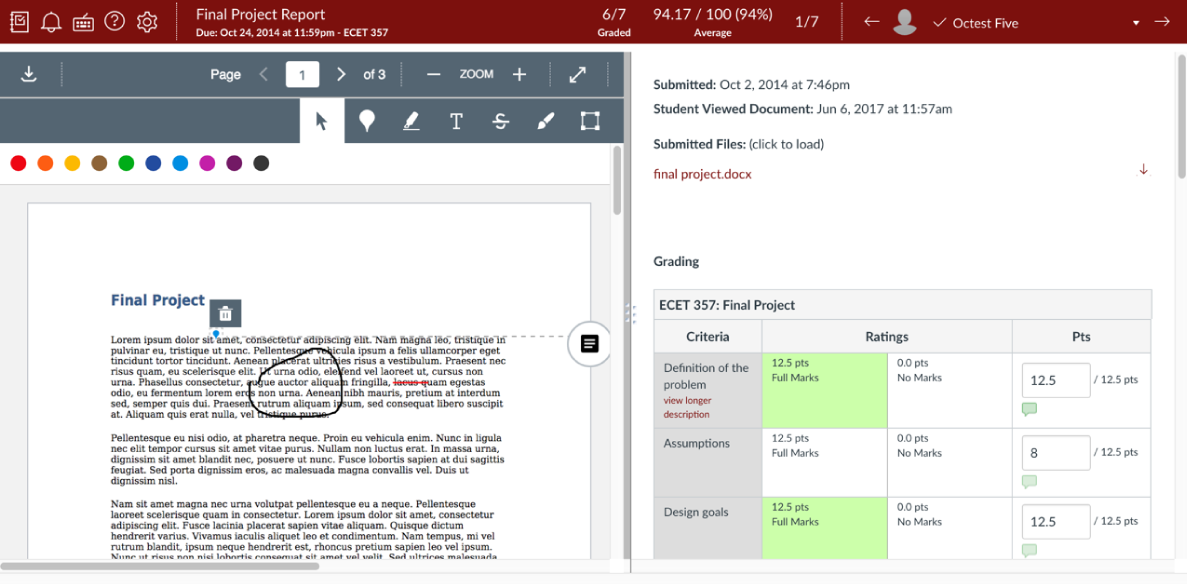This screenshot has width=1187, height=584.
Task: Open view longer description link
Action: tap(688, 407)
